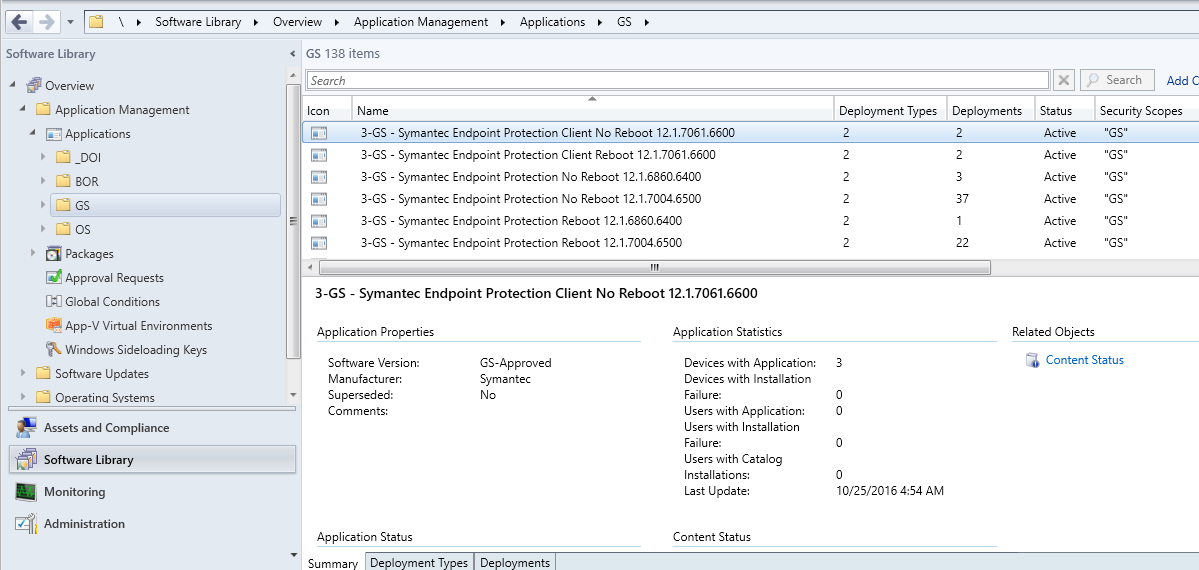Click the icon of Client Reboot 12.1.7061.6600 row
Screen dimensions: 1199x570
click(319, 155)
